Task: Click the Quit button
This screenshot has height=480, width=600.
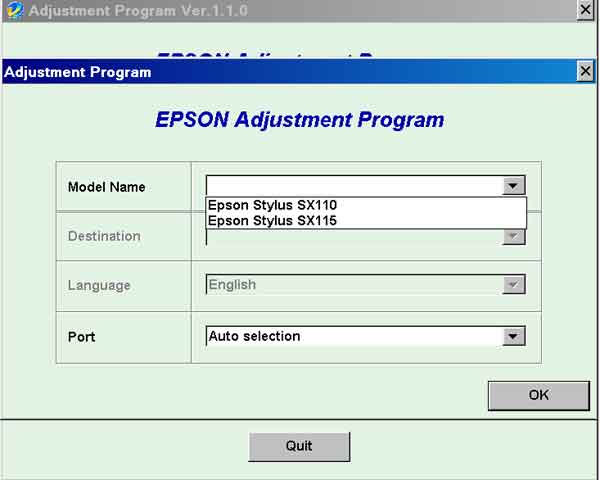Action: pyautogui.click(x=299, y=446)
